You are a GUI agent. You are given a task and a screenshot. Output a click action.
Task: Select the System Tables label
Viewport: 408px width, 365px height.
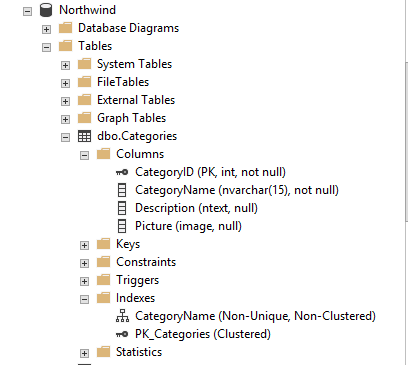click(134, 64)
